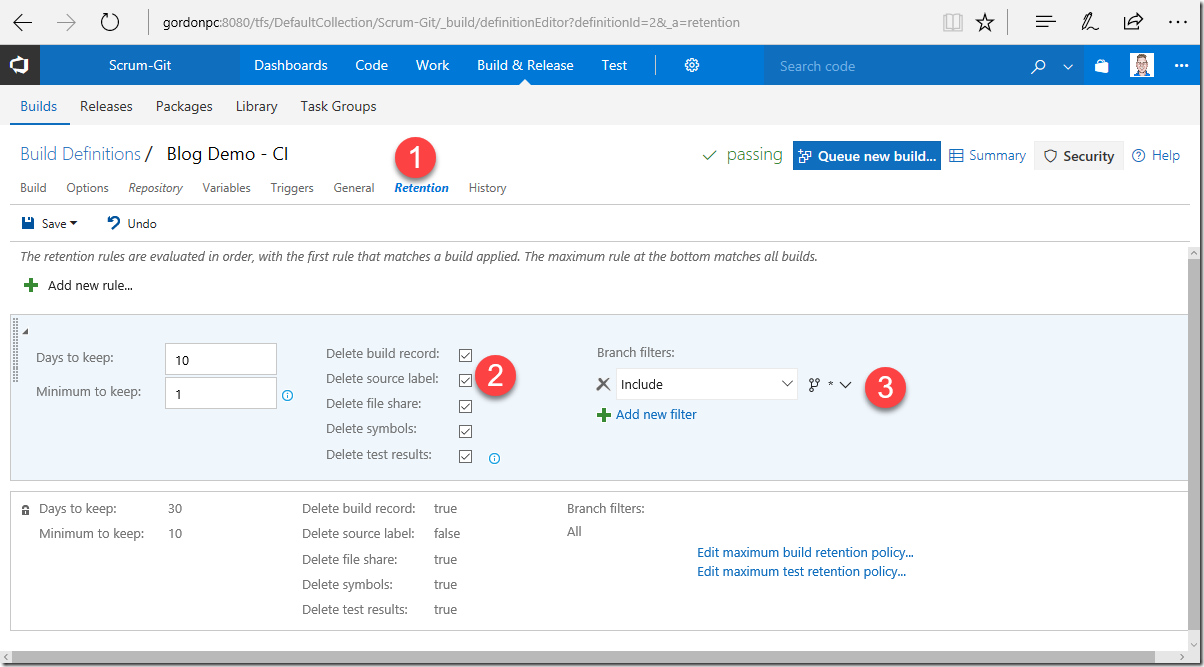
Task: Open the Dashboards hub
Action: [291, 65]
